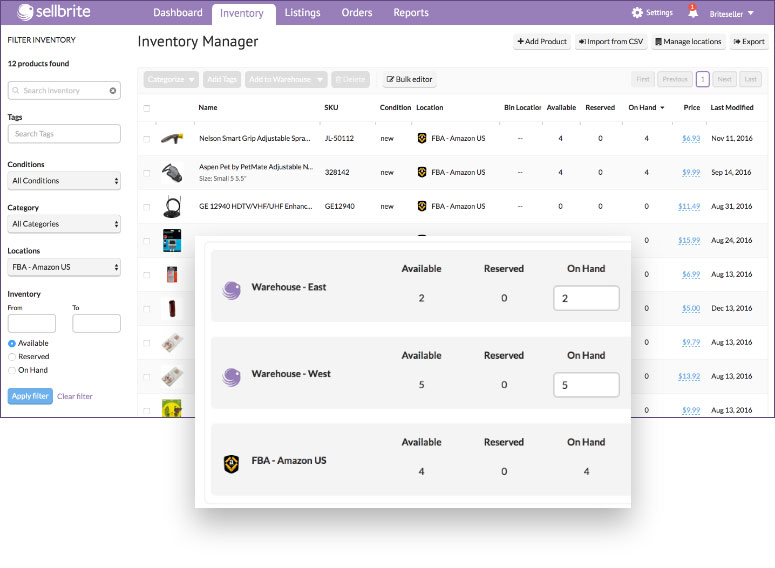The width and height of the screenshot is (775, 568).
Task: Open the All Categories dropdown
Action: pyautogui.click(x=64, y=224)
